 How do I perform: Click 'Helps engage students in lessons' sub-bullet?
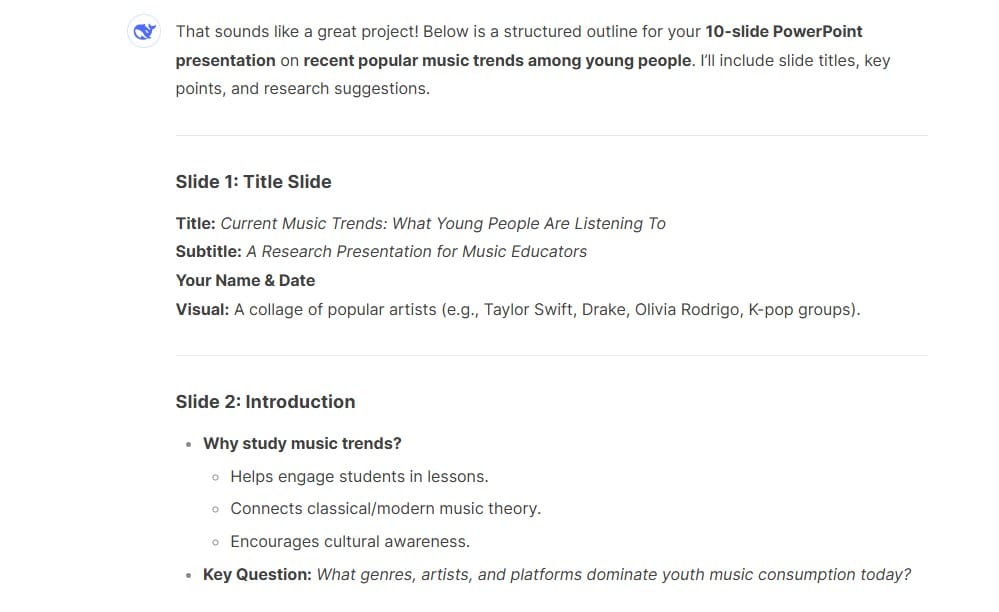point(359,476)
